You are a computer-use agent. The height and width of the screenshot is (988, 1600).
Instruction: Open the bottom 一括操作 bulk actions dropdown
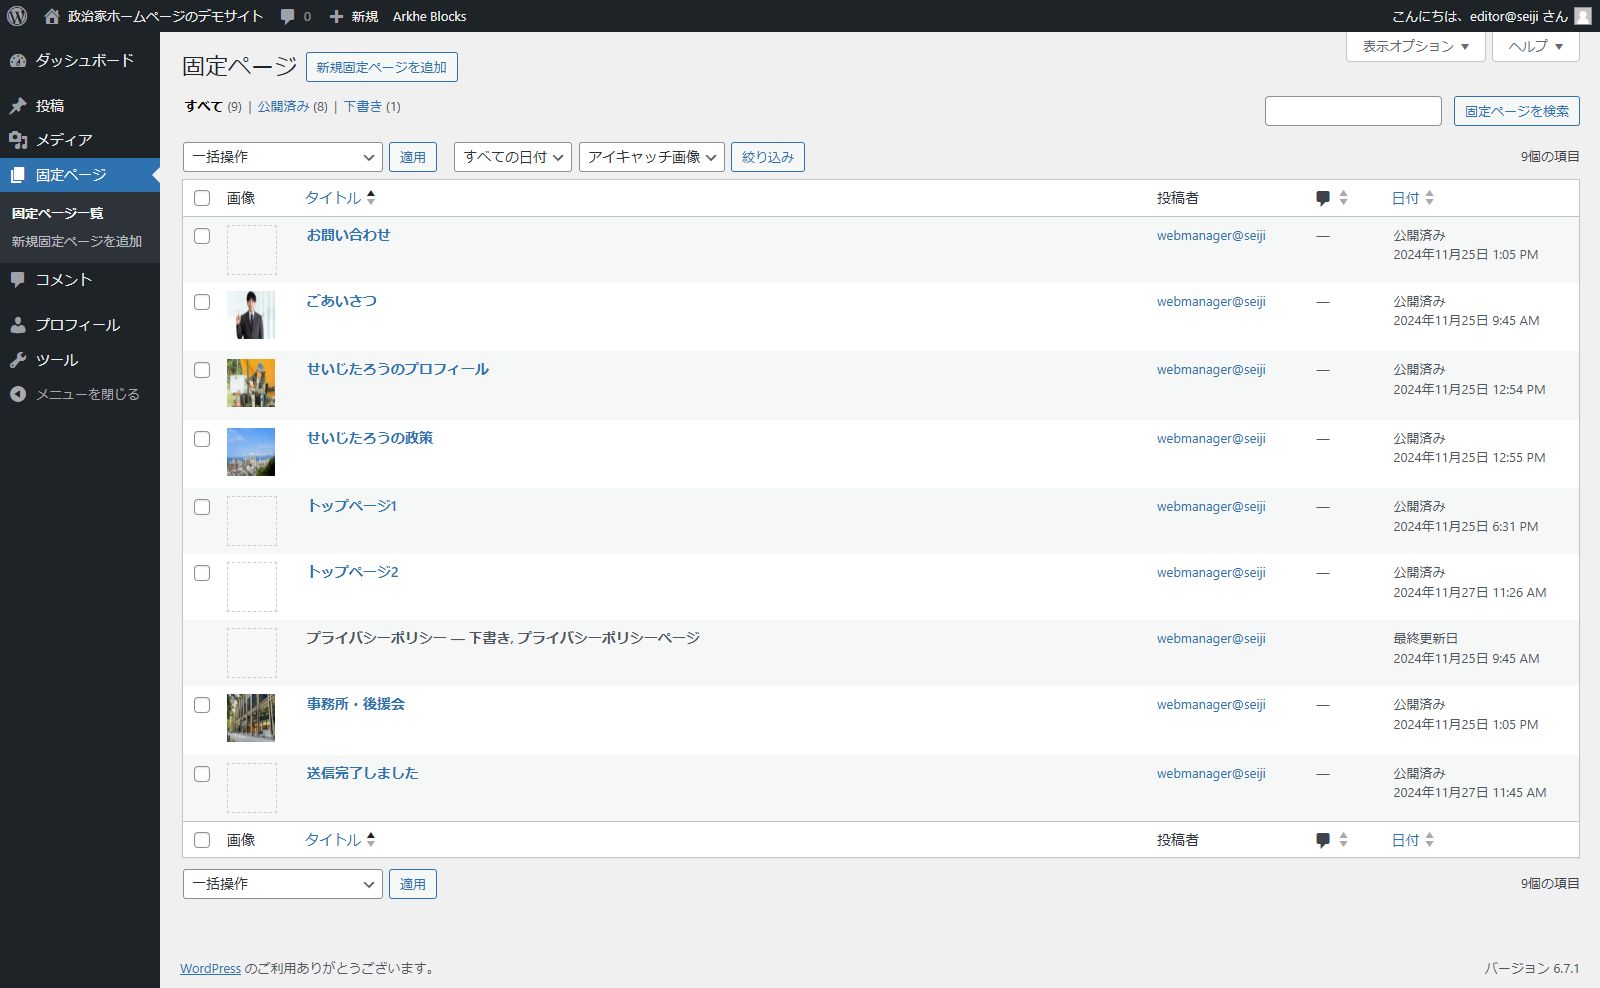[x=283, y=884]
